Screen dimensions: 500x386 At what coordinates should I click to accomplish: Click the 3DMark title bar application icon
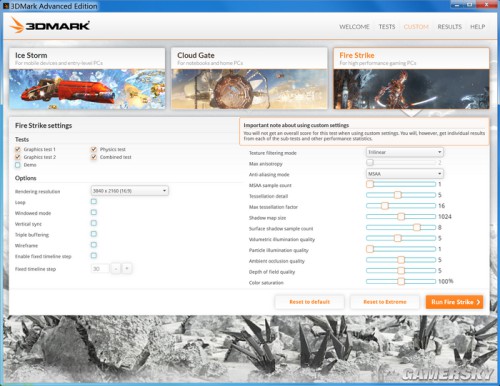6,6
